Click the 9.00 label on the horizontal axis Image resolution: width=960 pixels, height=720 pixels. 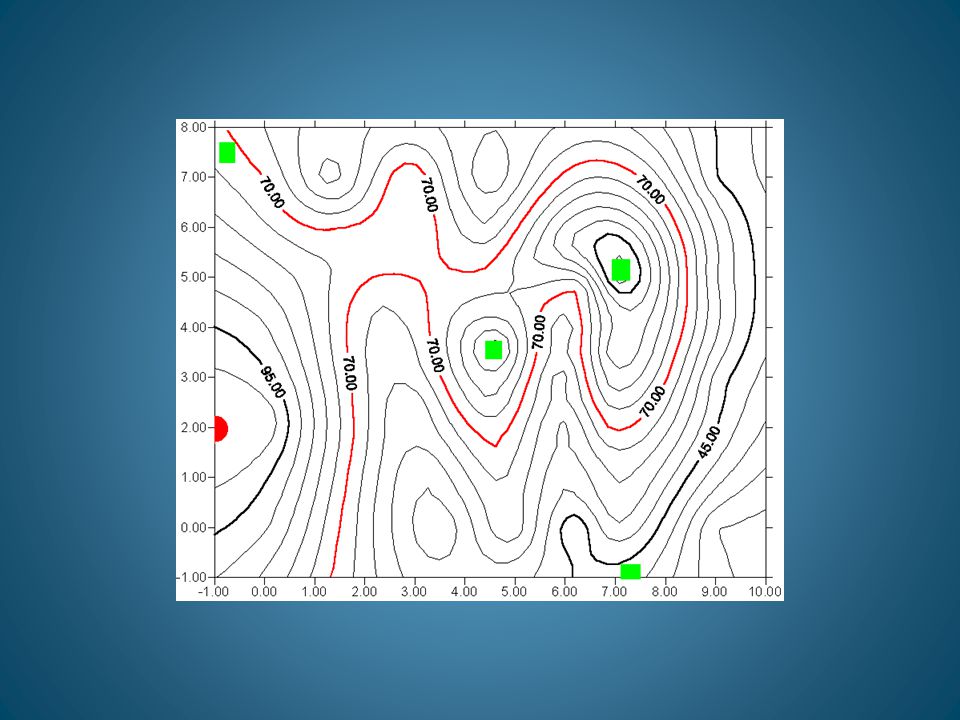(x=714, y=591)
